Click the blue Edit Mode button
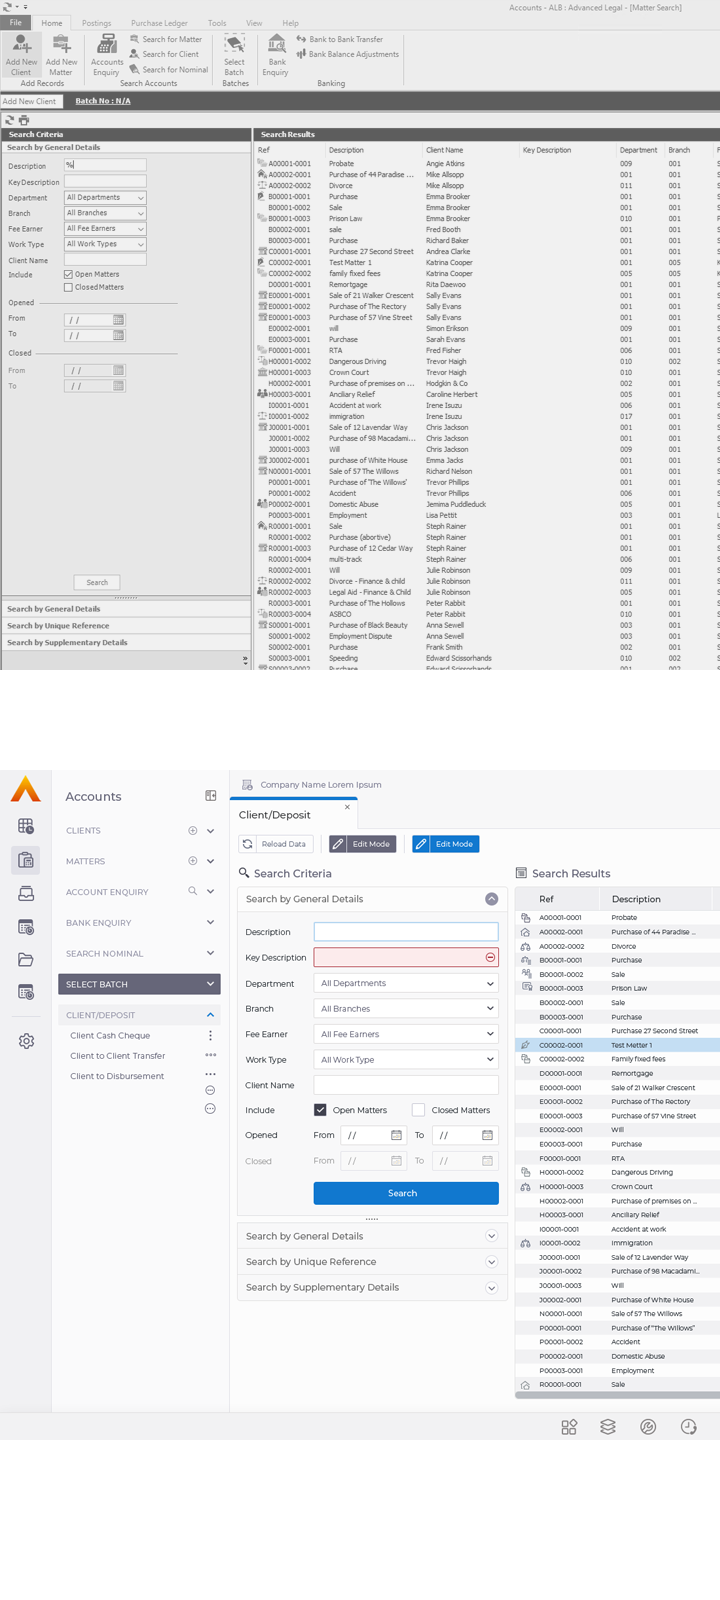This screenshot has width=720, height=1600. click(x=446, y=844)
